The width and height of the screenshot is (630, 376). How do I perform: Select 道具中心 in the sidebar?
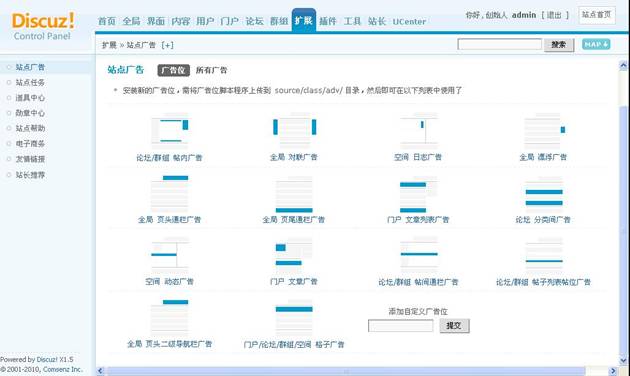pos(30,98)
